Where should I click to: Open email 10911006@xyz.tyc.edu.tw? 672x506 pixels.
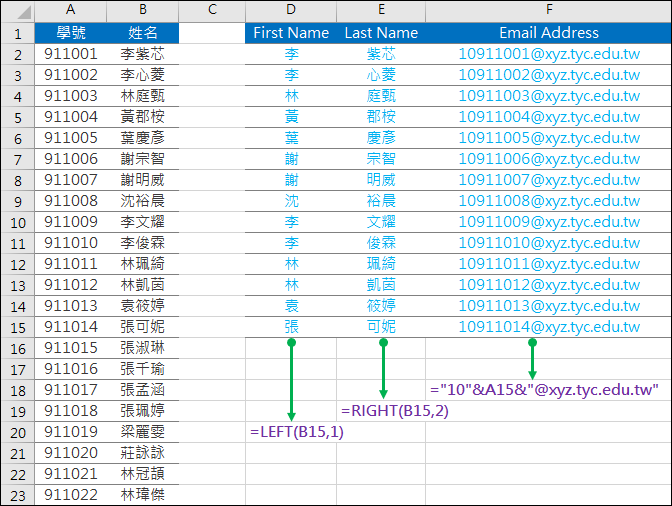pyautogui.click(x=549, y=159)
